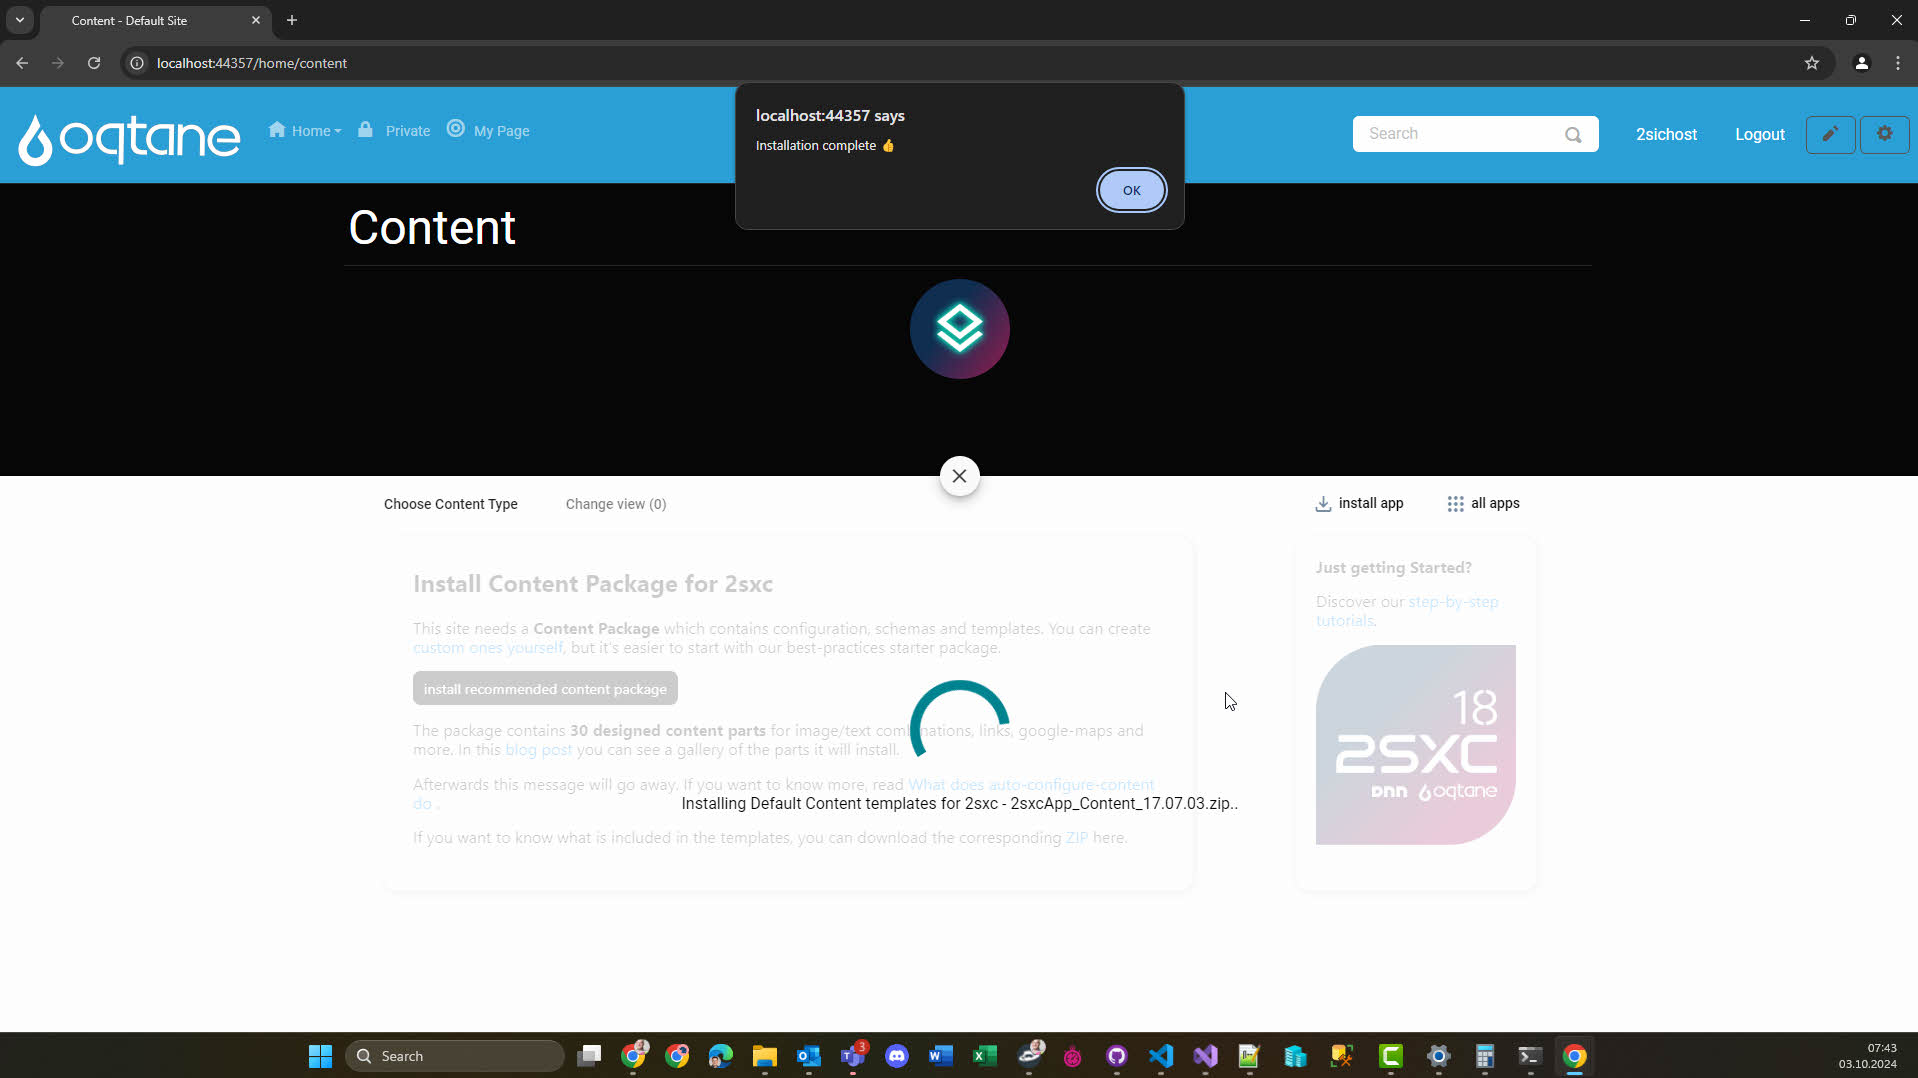This screenshot has width=1918, height=1078.
Task: Click the 2sxc layers logo icon
Action: [959, 329]
